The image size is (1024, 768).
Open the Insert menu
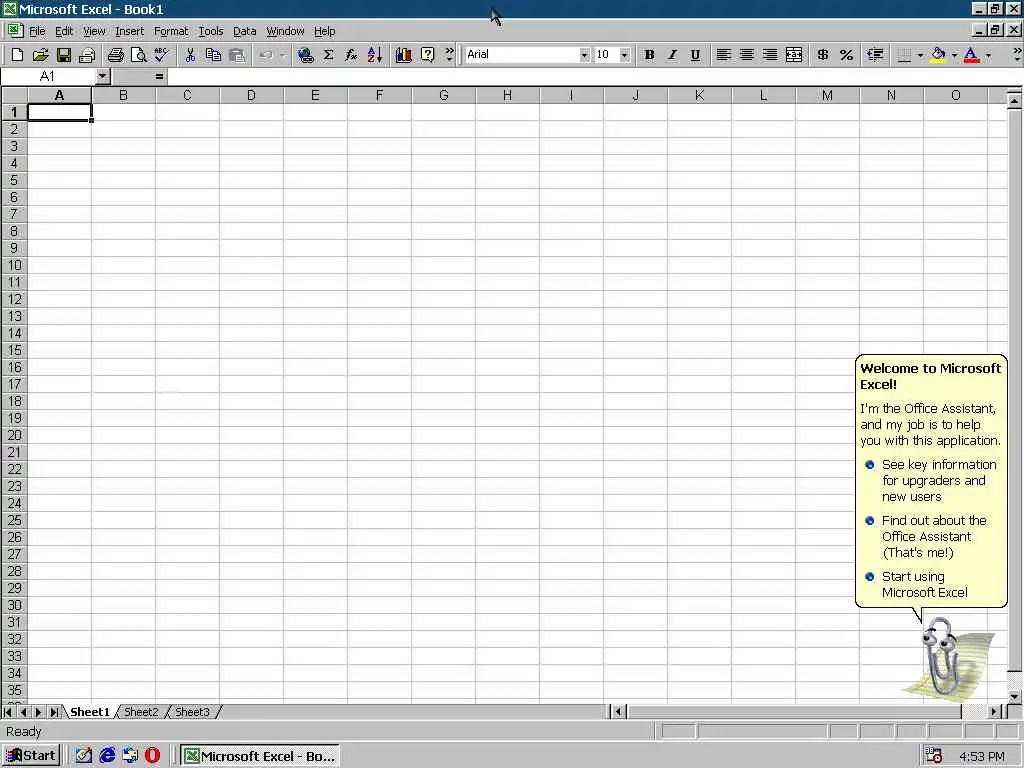[129, 31]
